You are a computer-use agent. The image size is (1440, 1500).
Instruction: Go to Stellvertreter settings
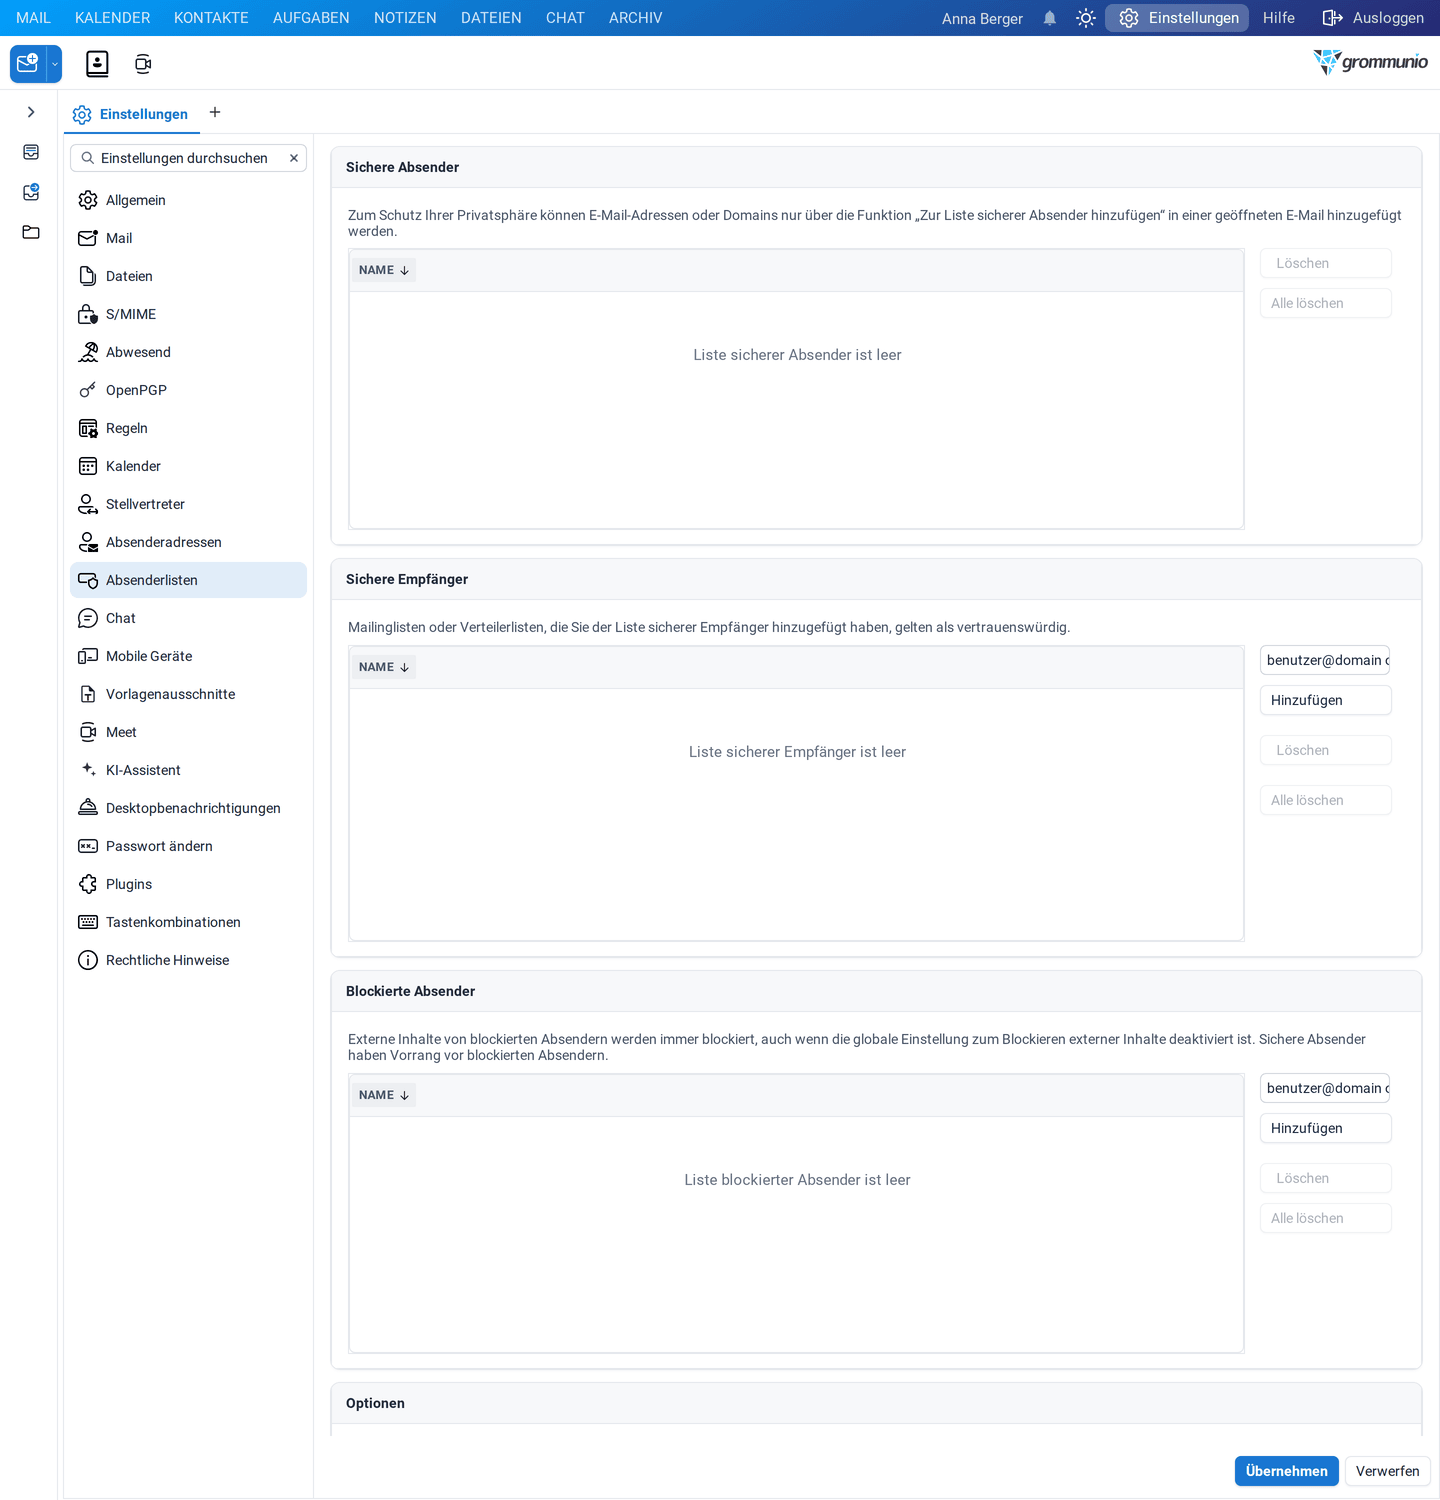(188, 504)
